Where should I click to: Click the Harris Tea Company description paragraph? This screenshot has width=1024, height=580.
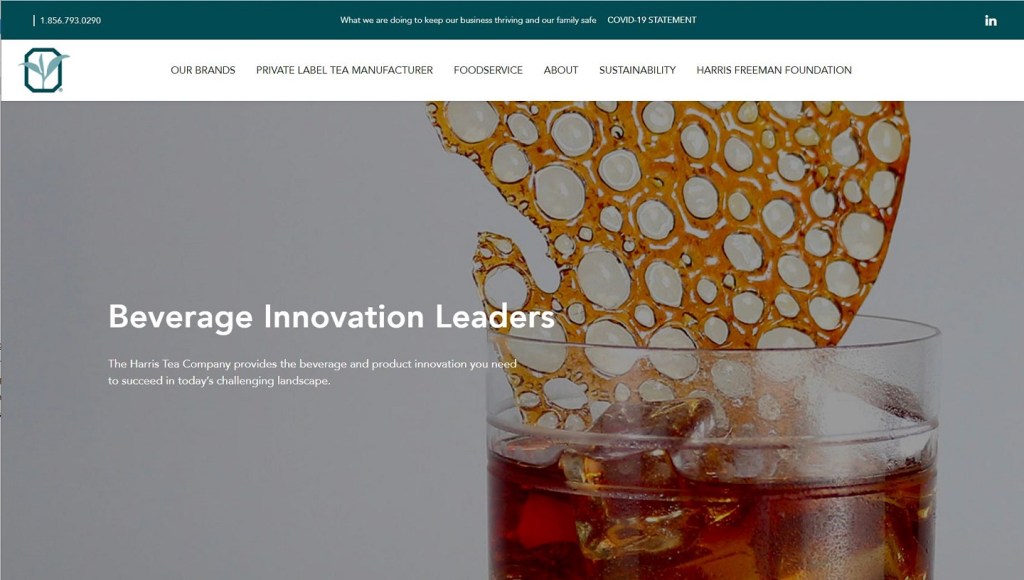click(312, 372)
